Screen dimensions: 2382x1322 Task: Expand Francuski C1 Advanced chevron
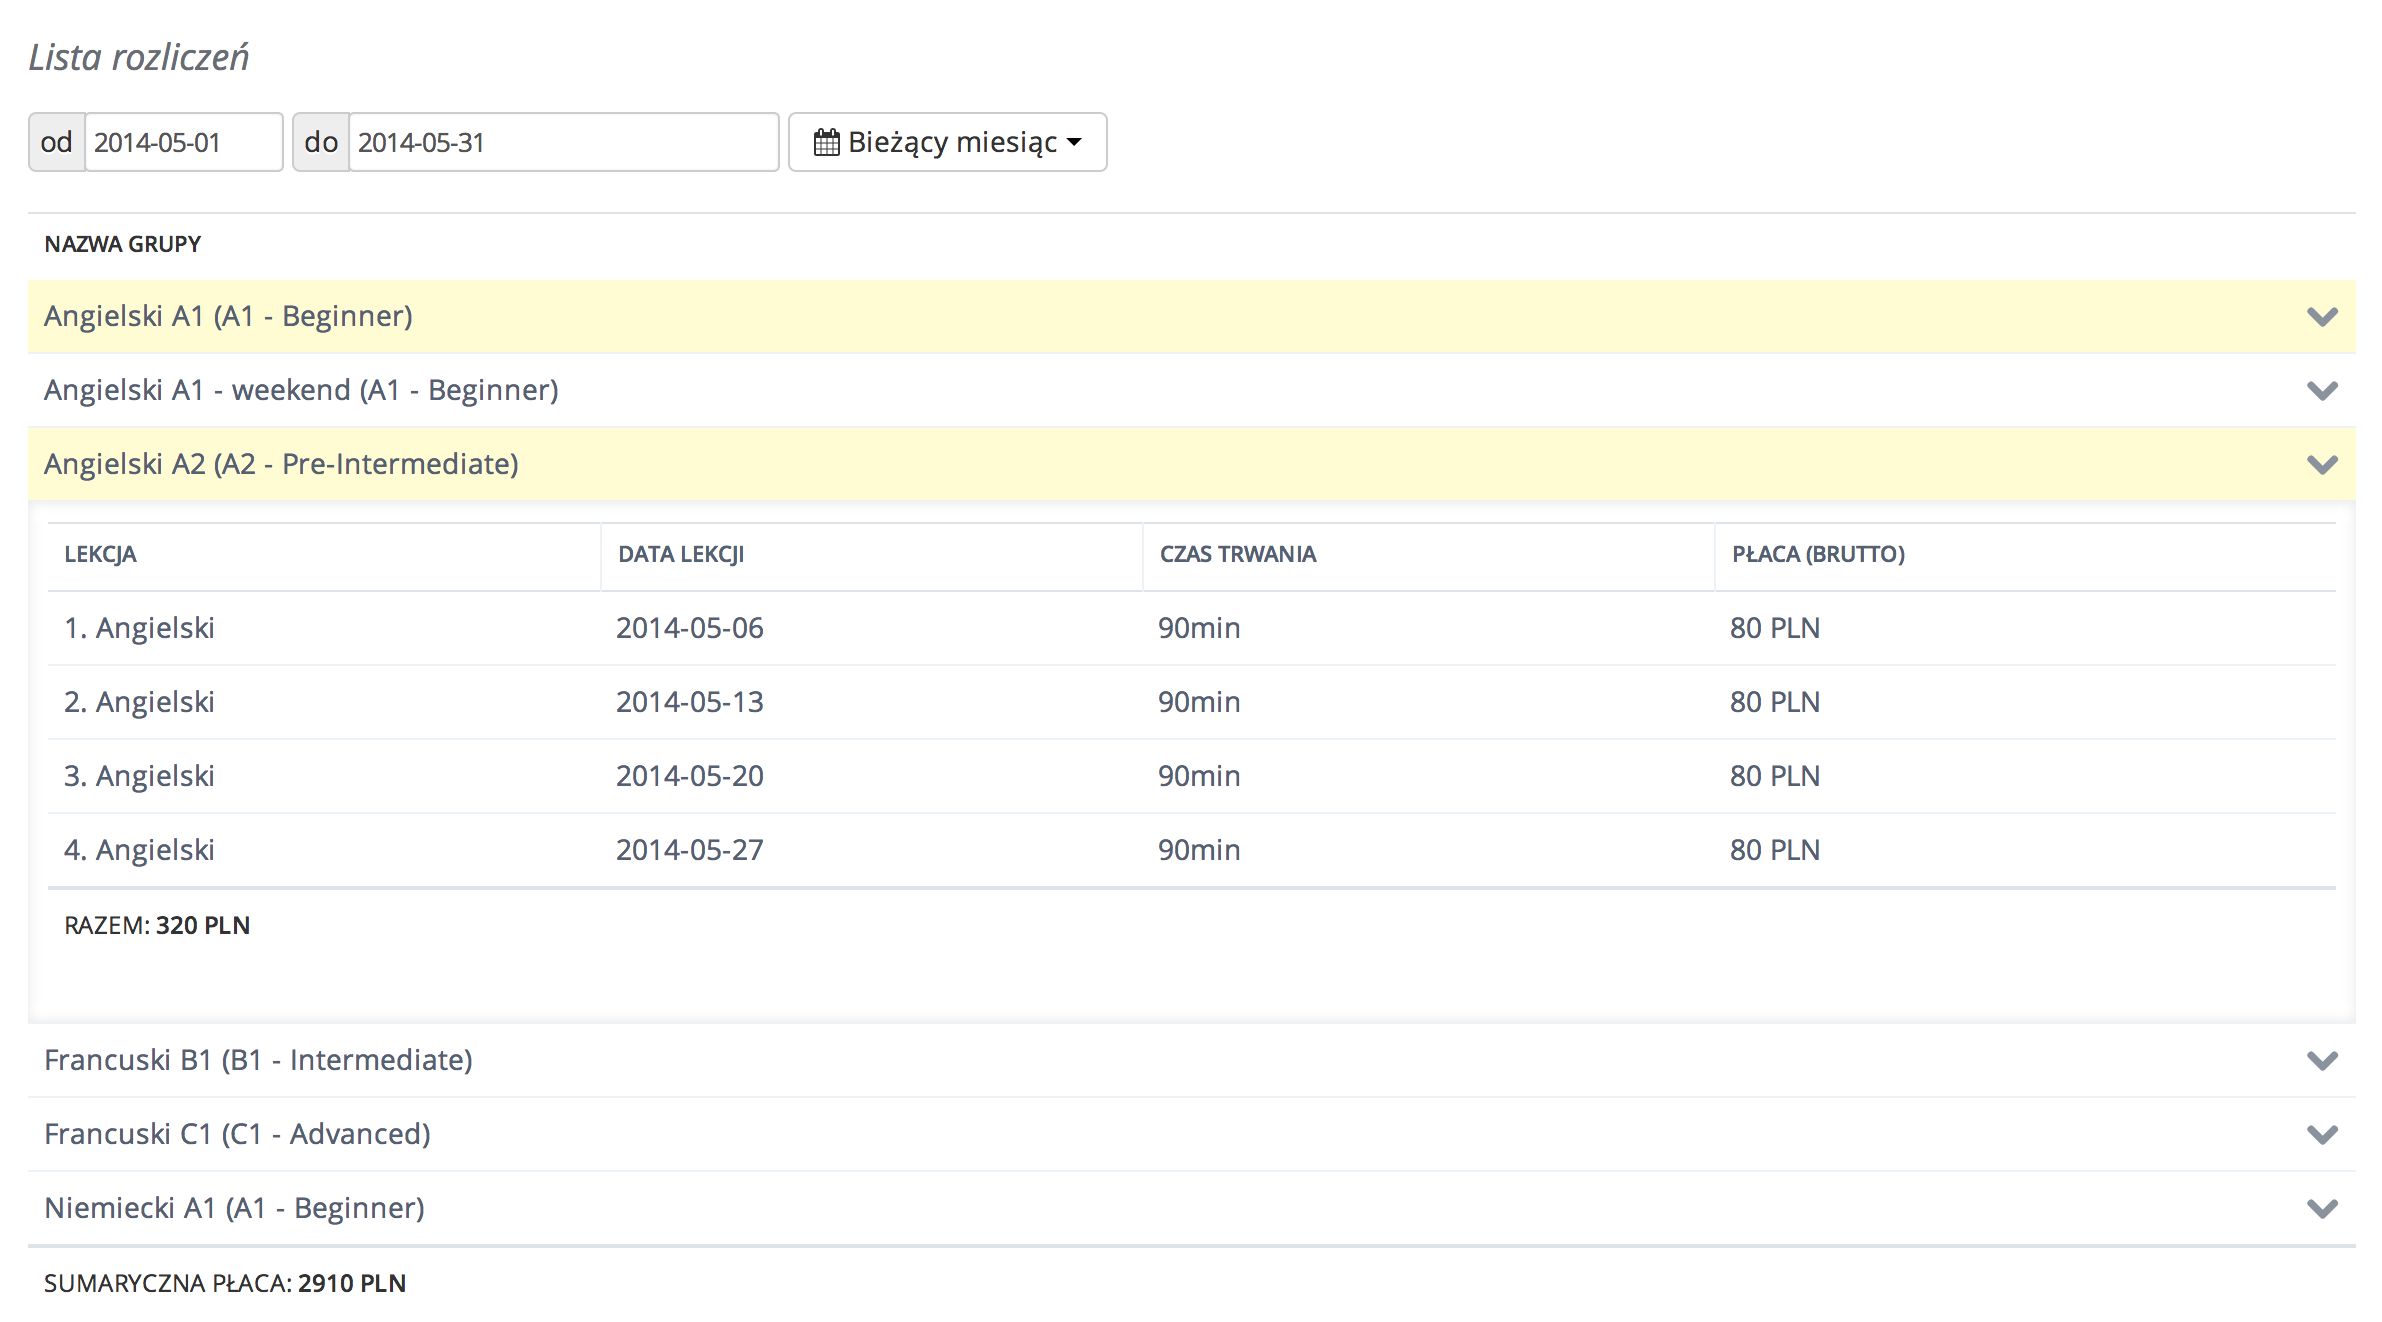coord(2321,1135)
